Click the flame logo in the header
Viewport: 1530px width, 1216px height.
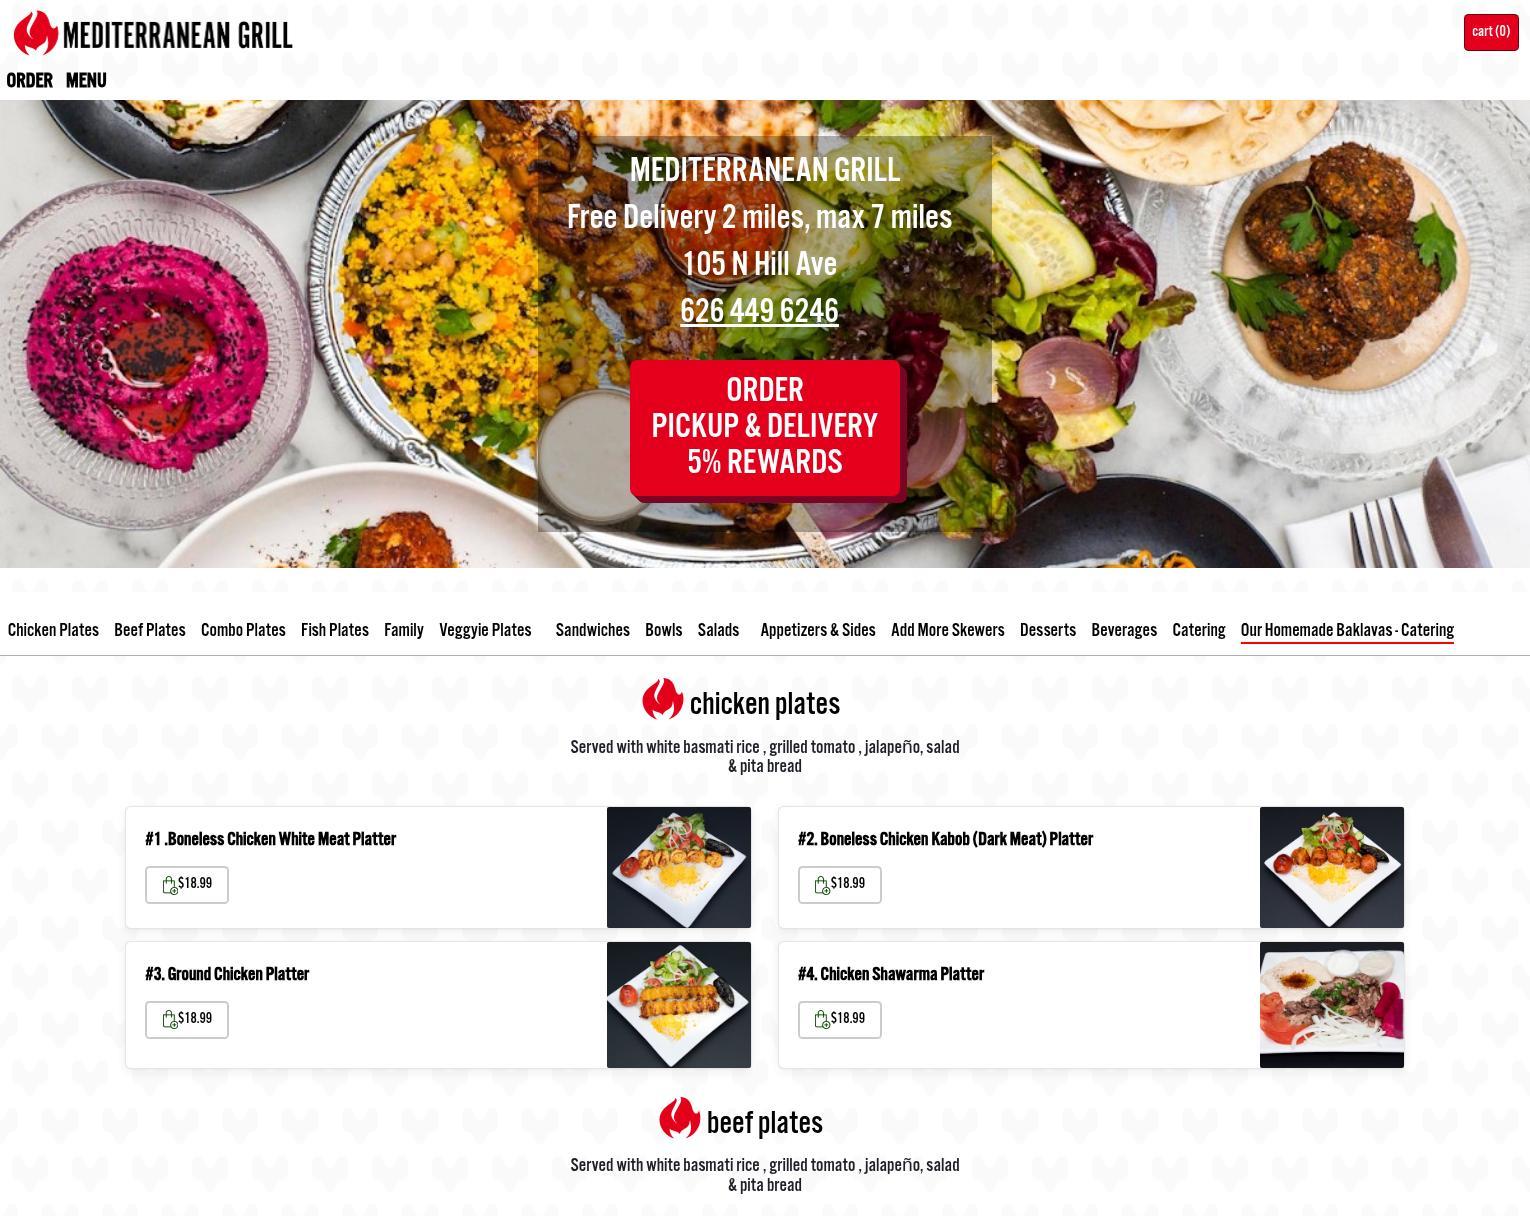click(36, 33)
